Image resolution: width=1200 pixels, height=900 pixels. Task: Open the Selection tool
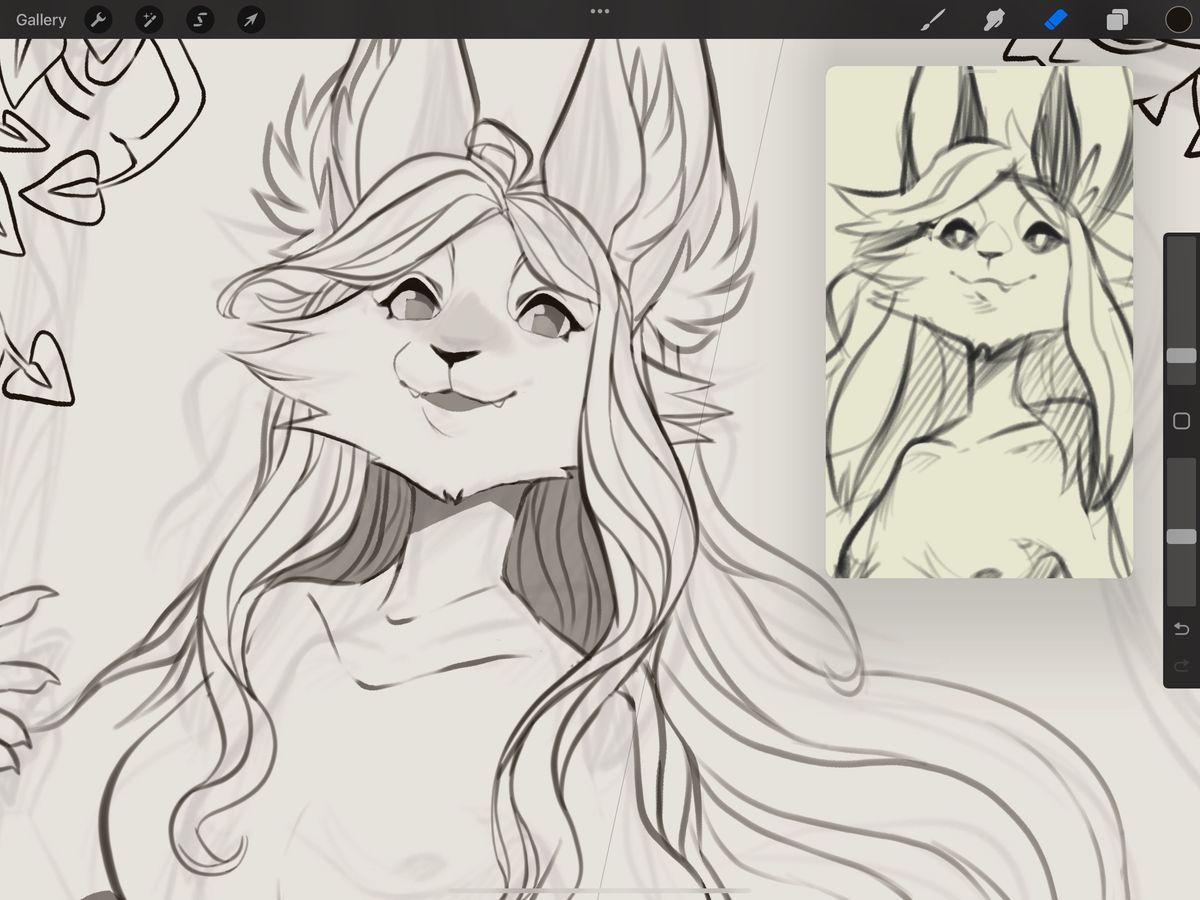coord(200,19)
